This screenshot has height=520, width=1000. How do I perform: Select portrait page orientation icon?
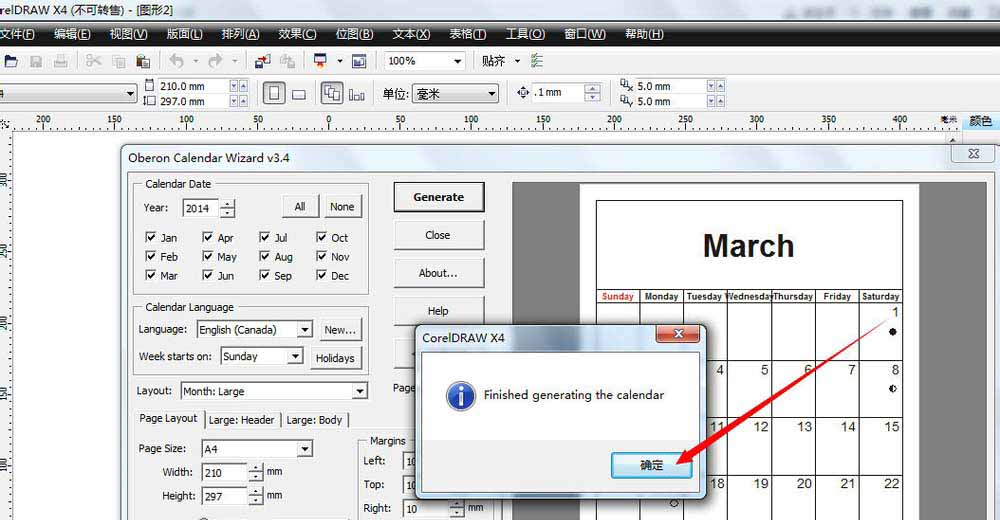click(274, 94)
